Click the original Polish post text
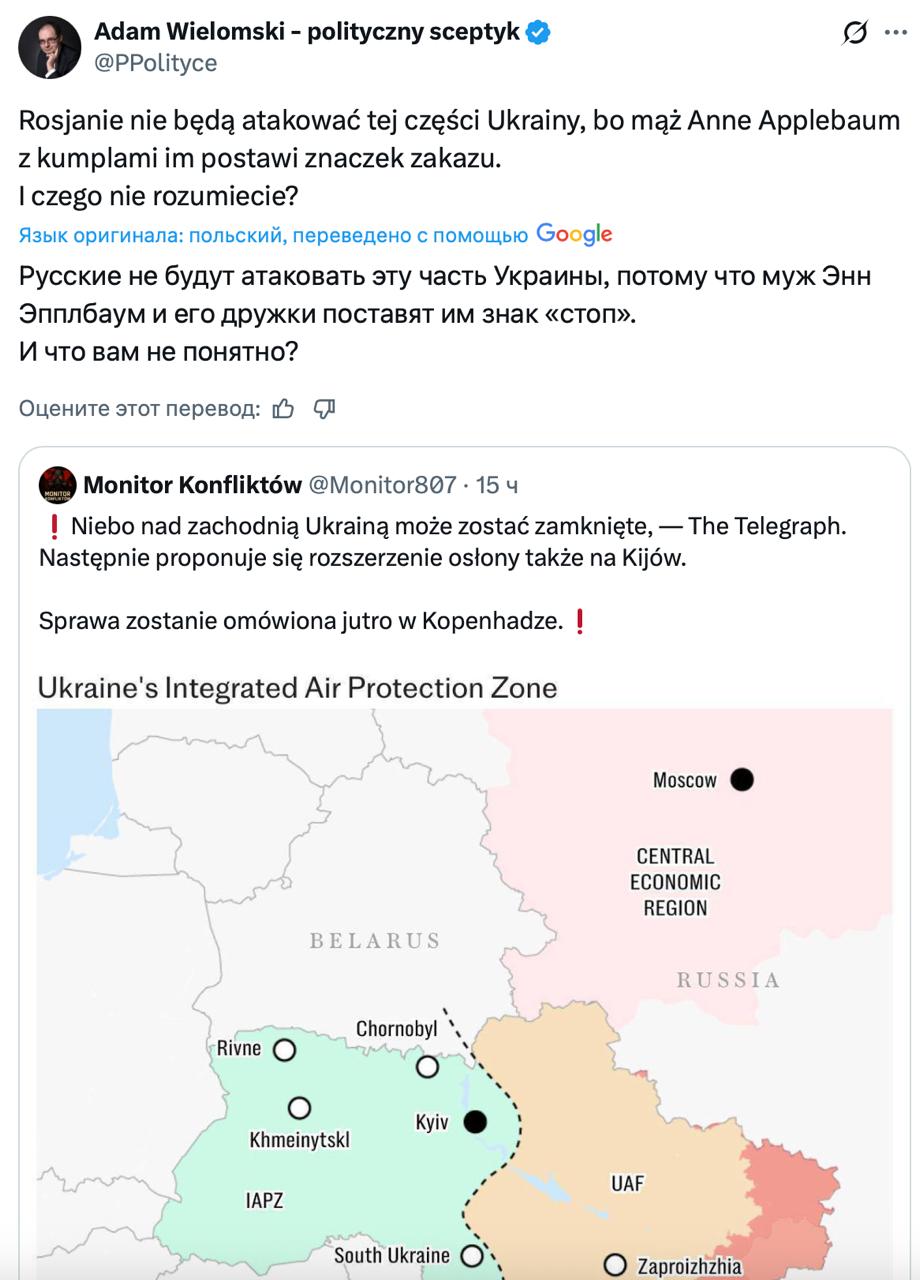 coord(459,157)
